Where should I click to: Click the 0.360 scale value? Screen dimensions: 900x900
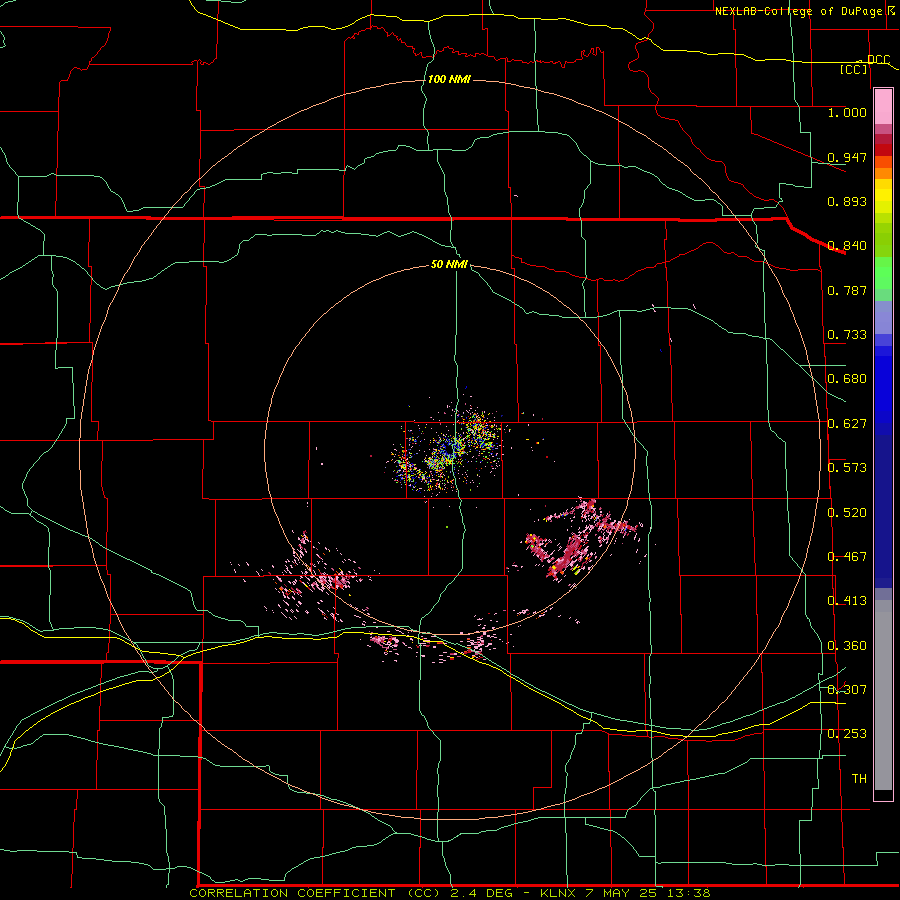pyautogui.click(x=847, y=646)
